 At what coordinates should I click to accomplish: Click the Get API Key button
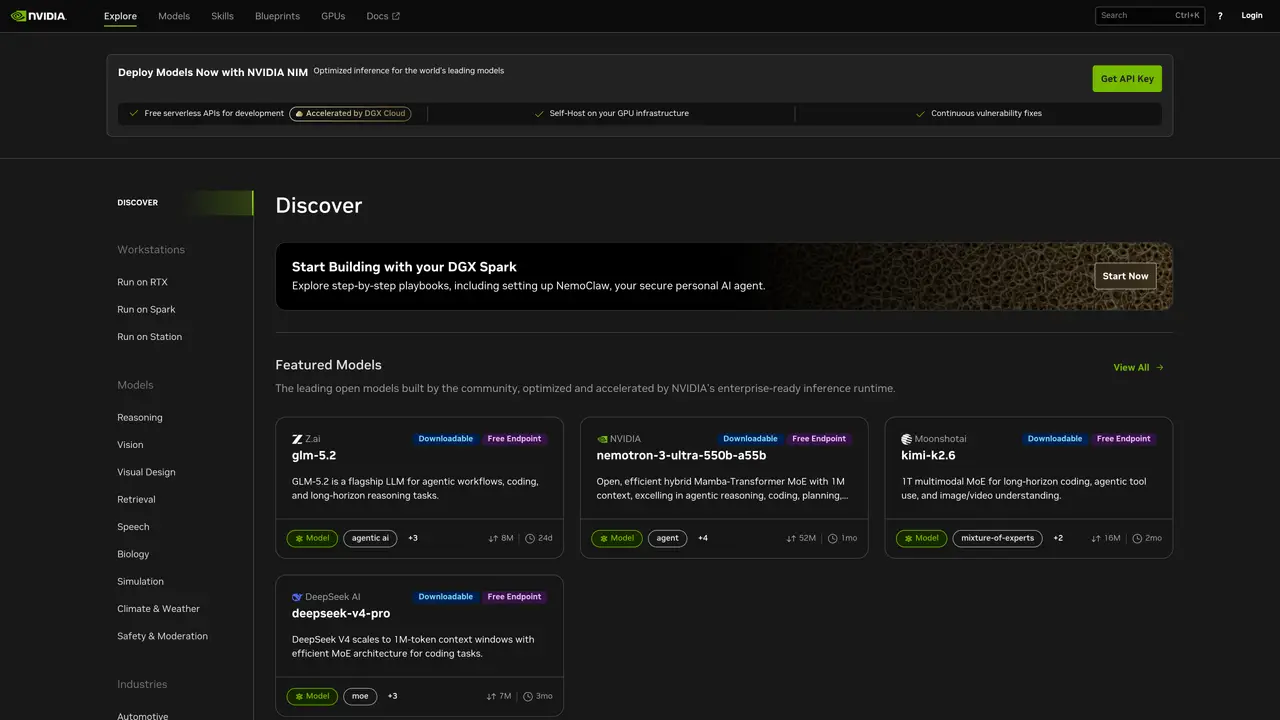pyautogui.click(x=1127, y=79)
